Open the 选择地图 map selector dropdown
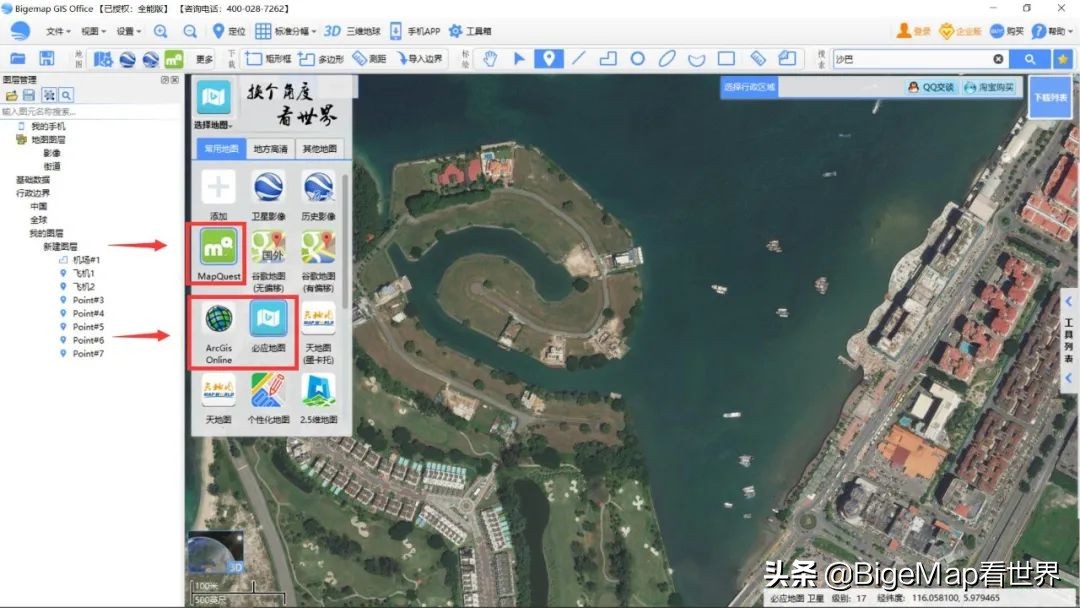 pyautogui.click(x=213, y=125)
